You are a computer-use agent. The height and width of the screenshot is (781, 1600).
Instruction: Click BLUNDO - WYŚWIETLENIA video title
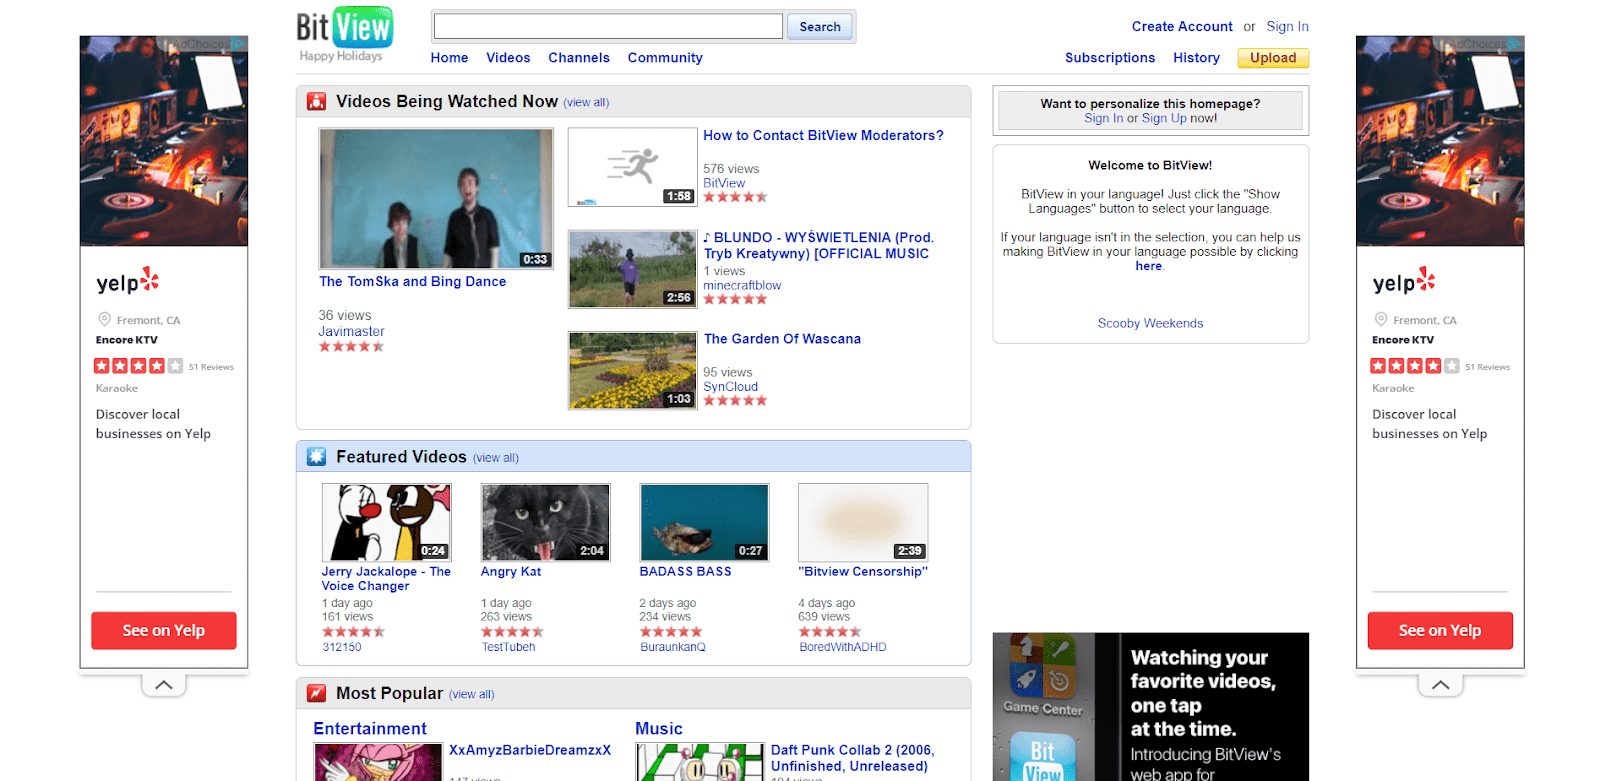pos(818,246)
